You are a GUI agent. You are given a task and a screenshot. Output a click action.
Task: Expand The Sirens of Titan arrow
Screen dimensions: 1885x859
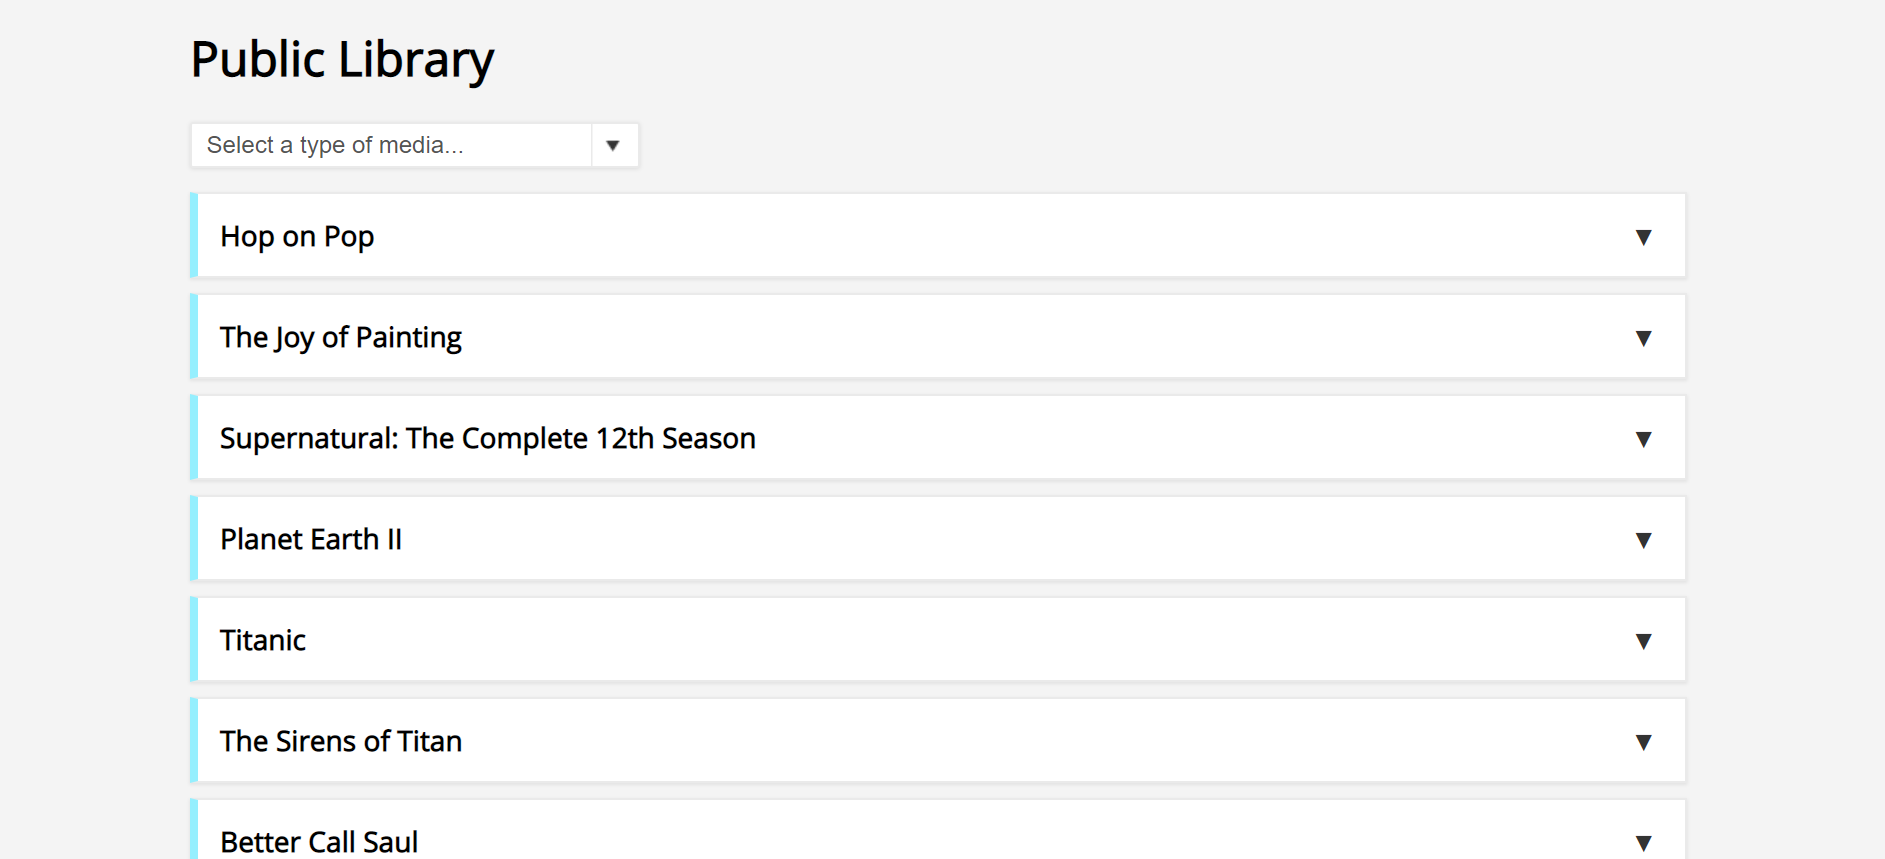(1643, 742)
